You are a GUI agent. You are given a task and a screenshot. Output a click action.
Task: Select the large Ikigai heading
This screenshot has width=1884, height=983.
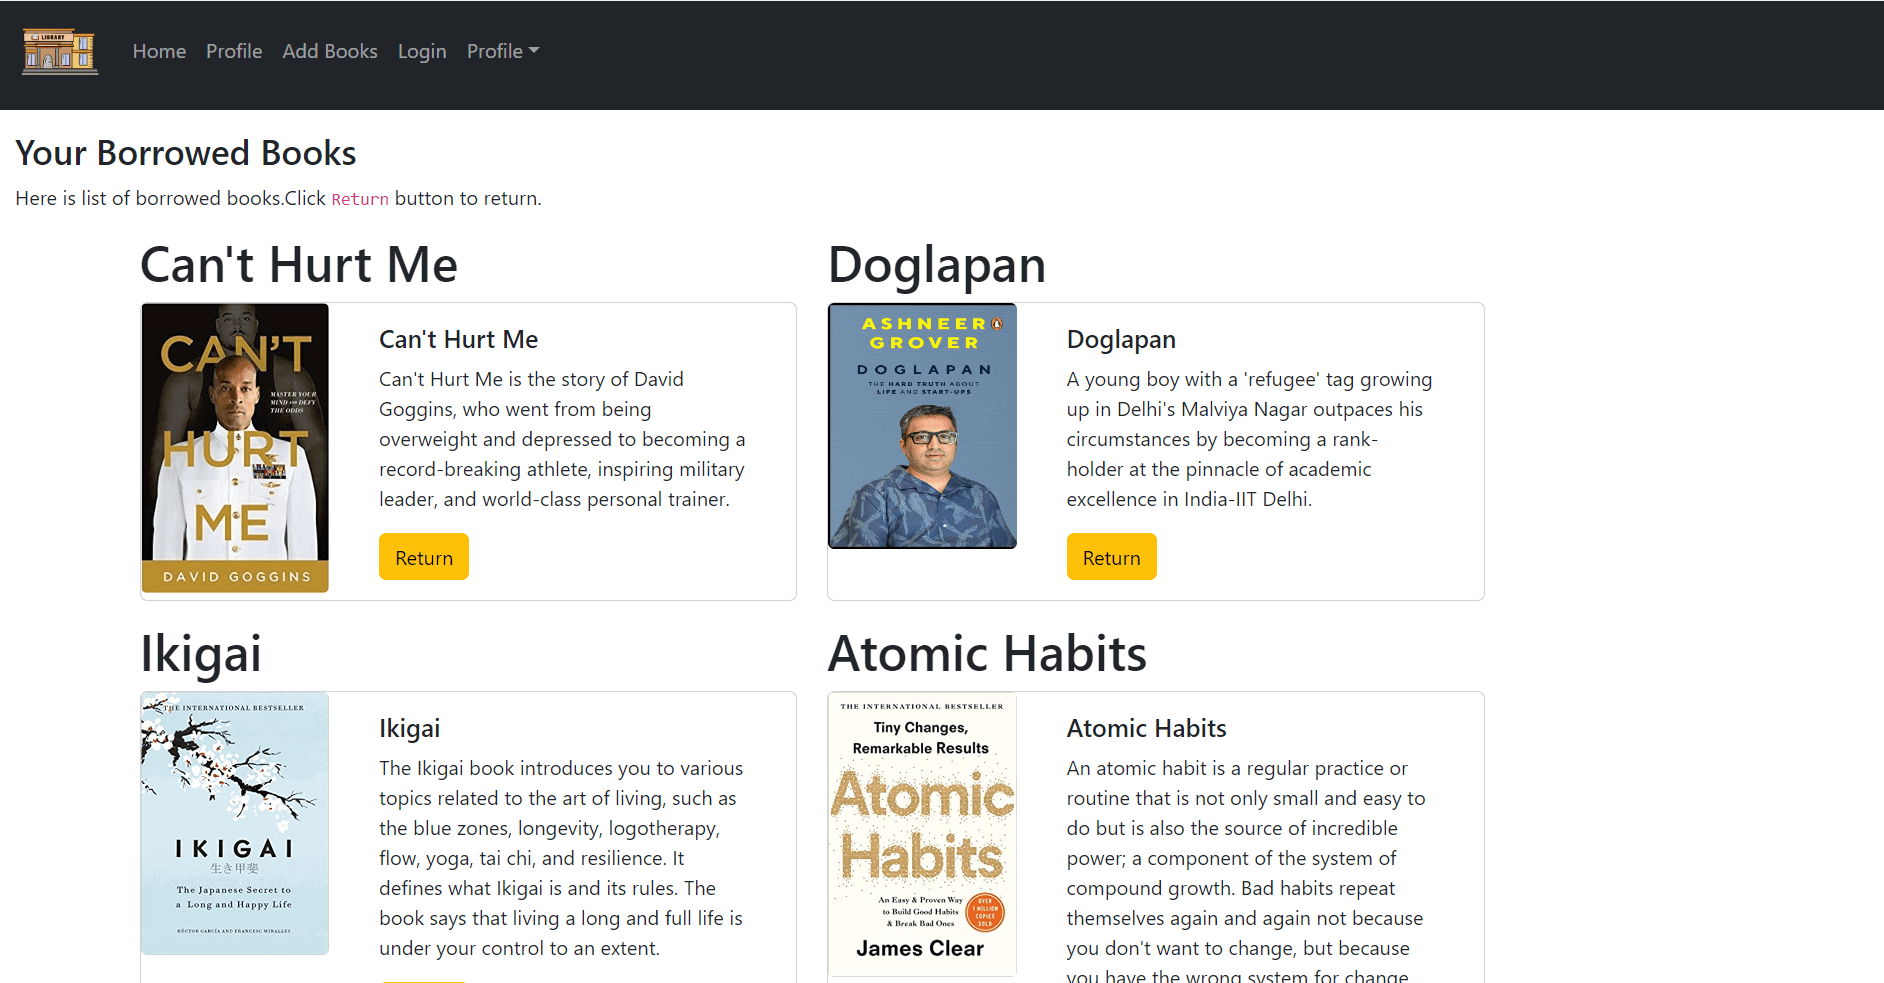(x=201, y=654)
